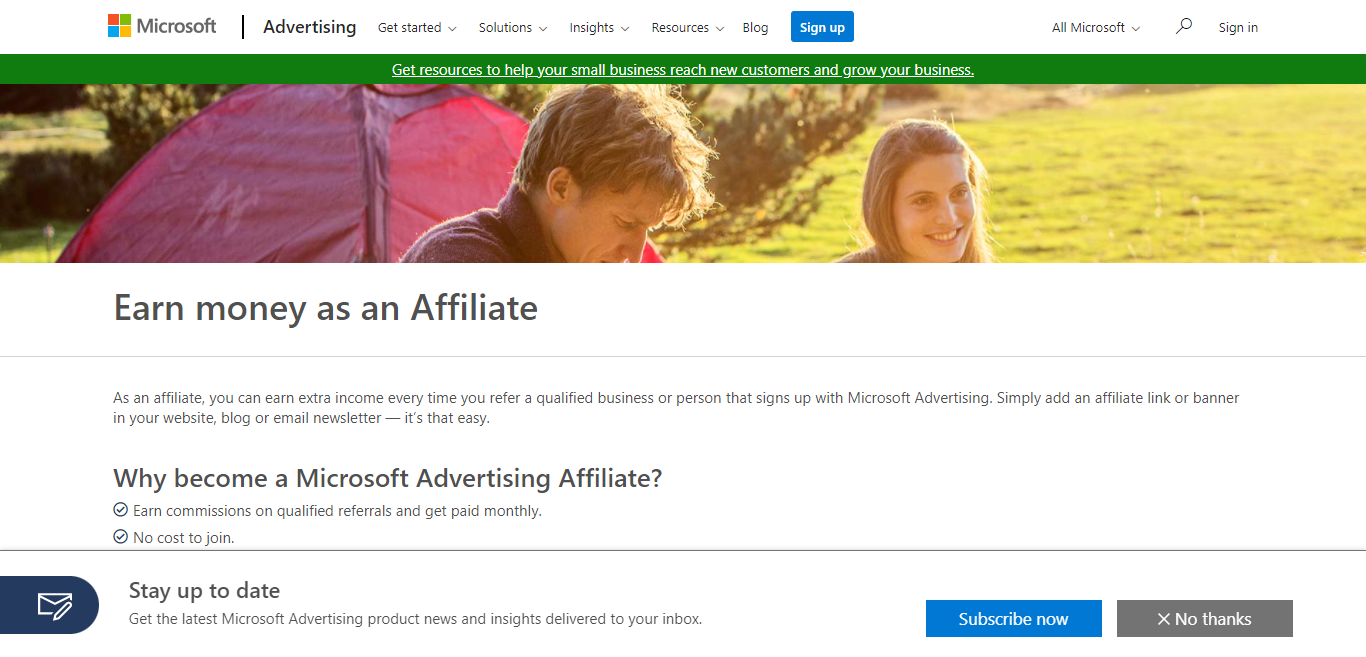This screenshot has width=1366, height=657.
Task: Click the camping couple hero image
Action: 683,173
